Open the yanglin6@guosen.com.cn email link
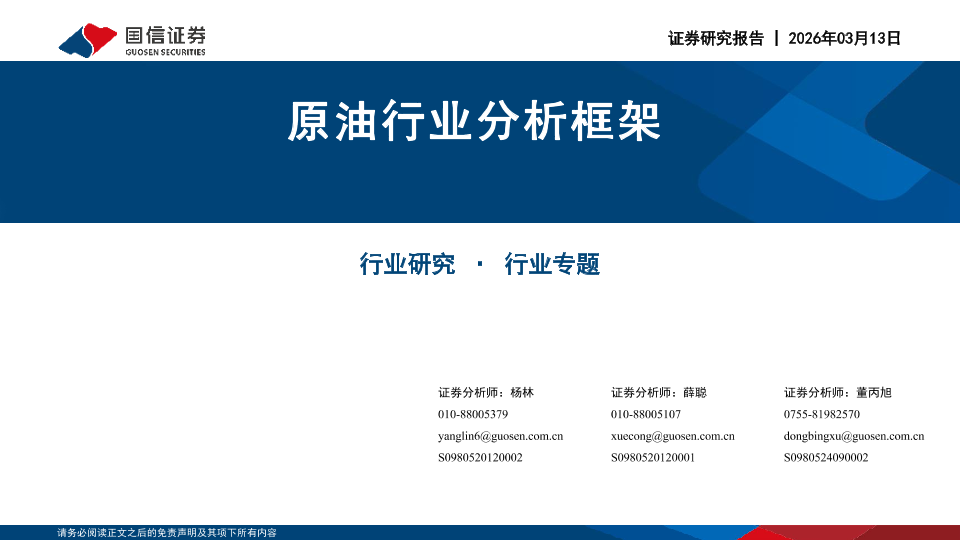 [x=500, y=436]
